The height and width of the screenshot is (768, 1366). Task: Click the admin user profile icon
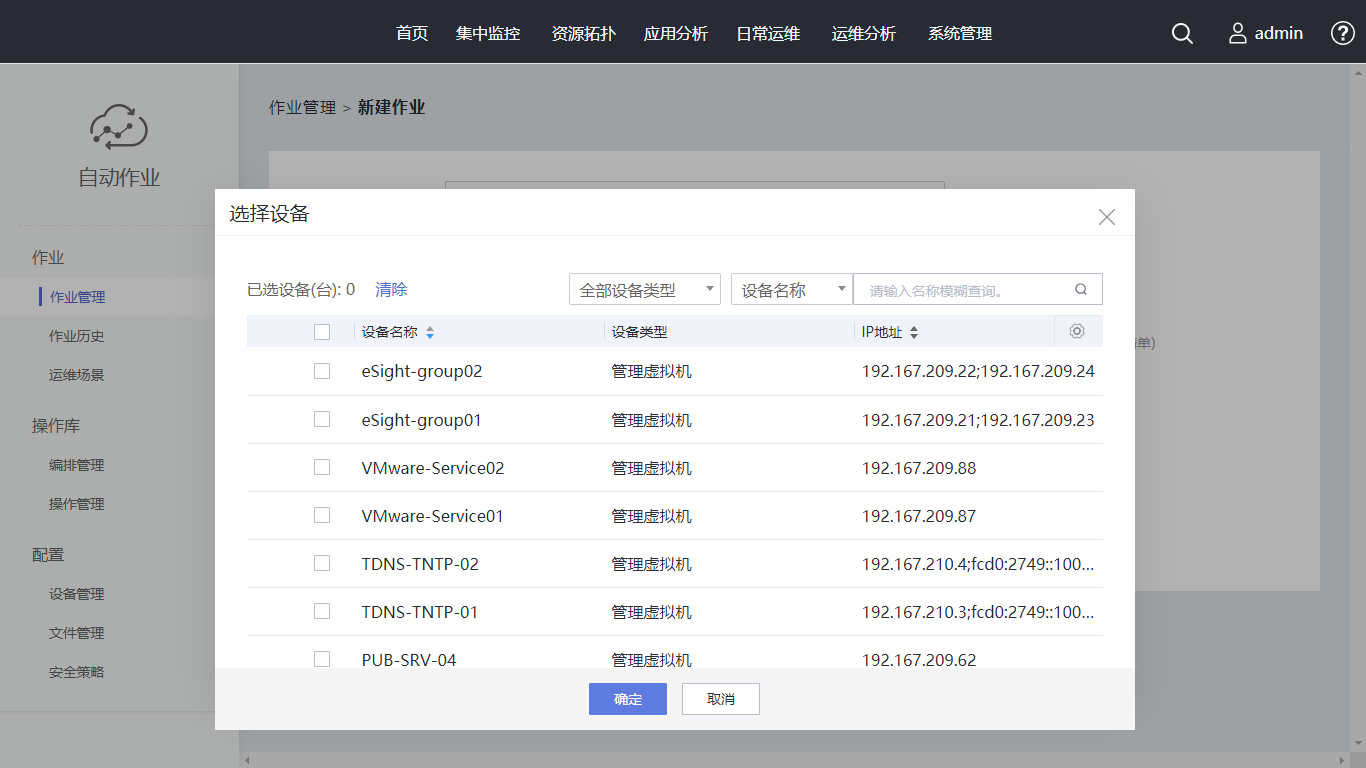coord(1238,34)
